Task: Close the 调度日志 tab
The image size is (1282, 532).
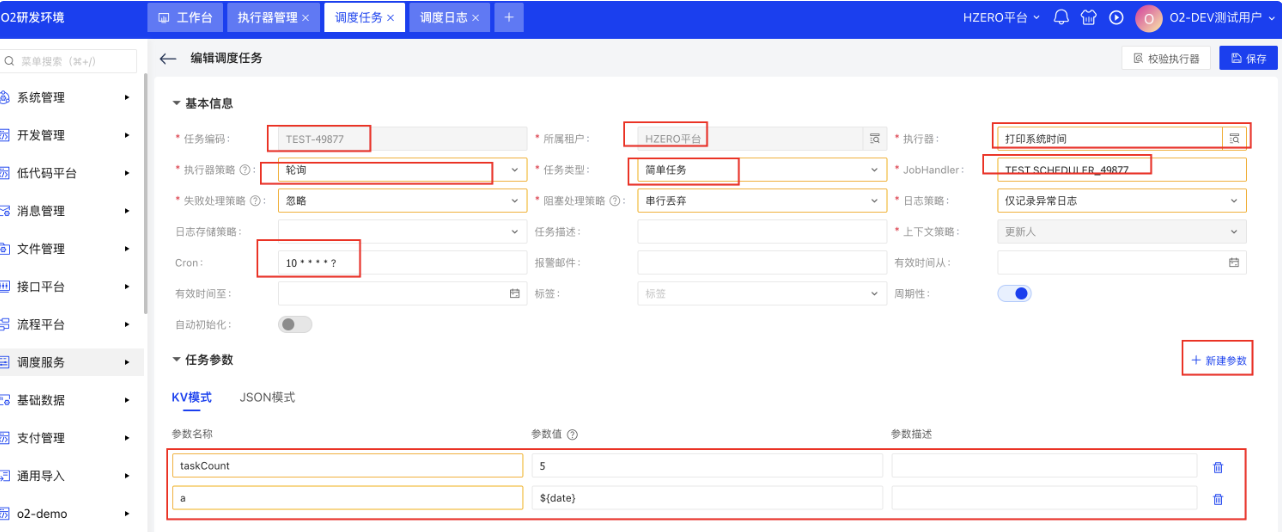Action: pos(475,18)
